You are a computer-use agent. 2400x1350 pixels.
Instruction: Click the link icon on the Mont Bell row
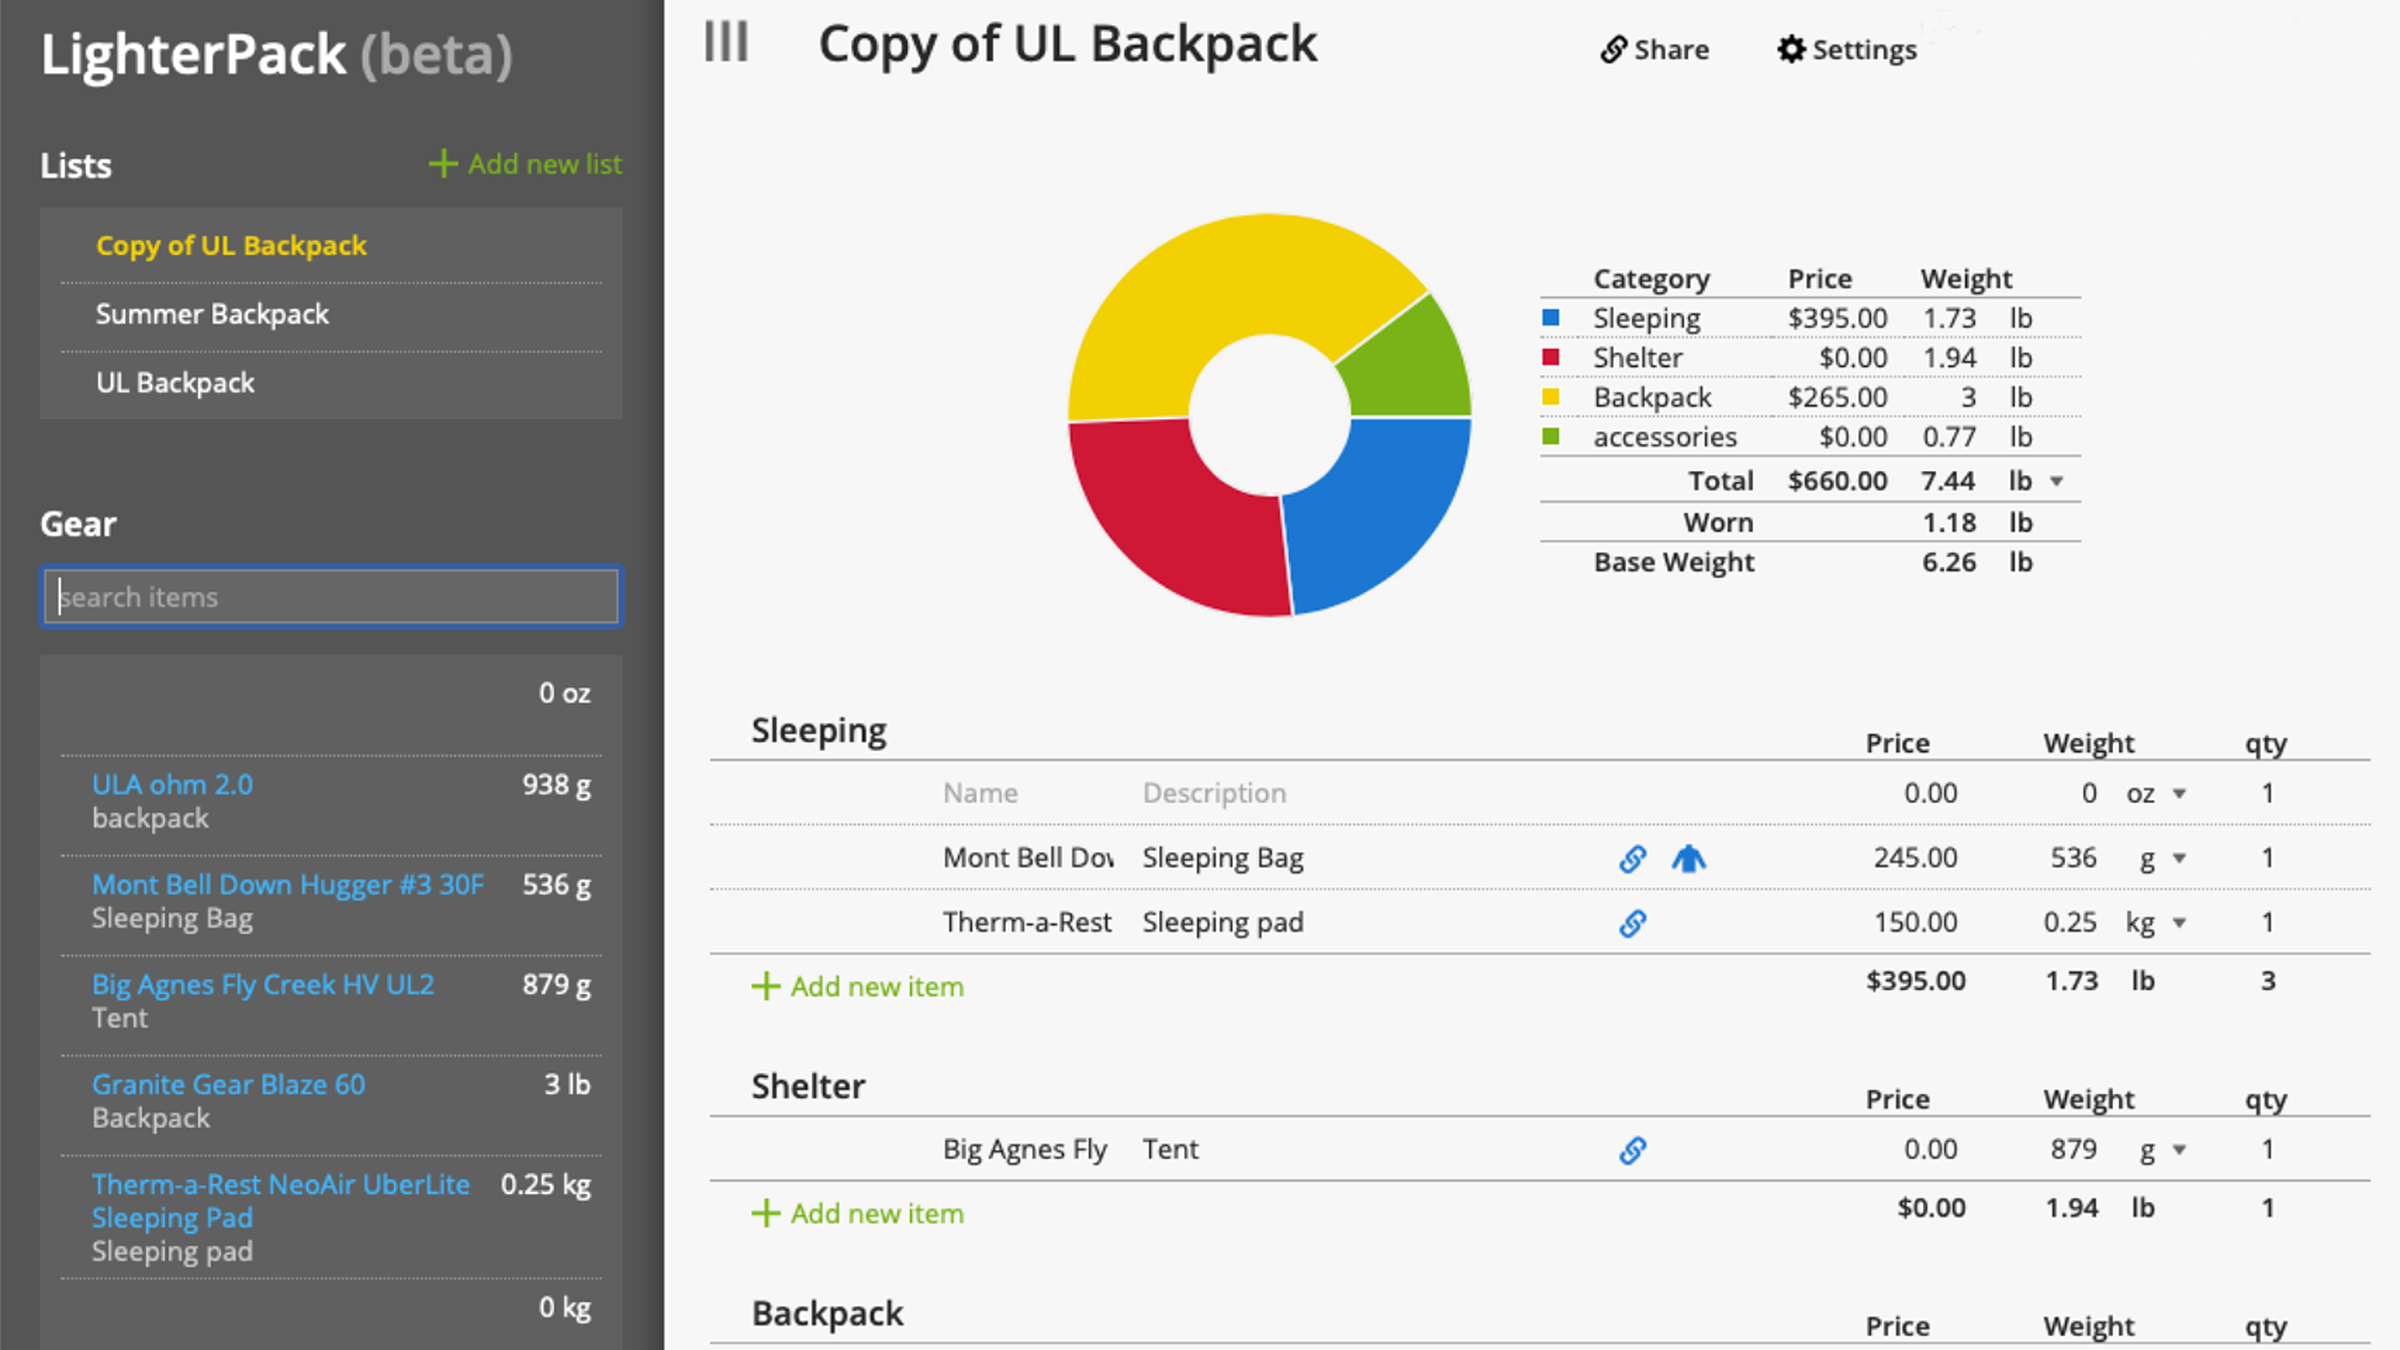(1632, 858)
